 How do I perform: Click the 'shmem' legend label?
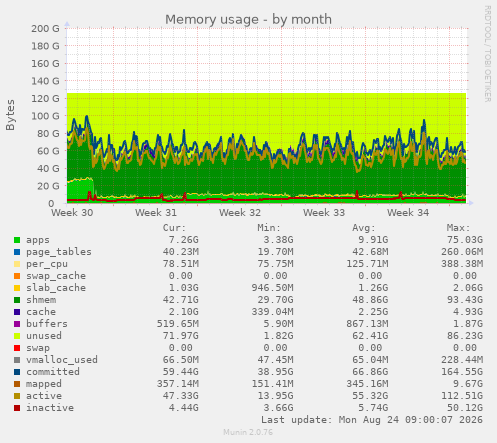pos(41,300)
